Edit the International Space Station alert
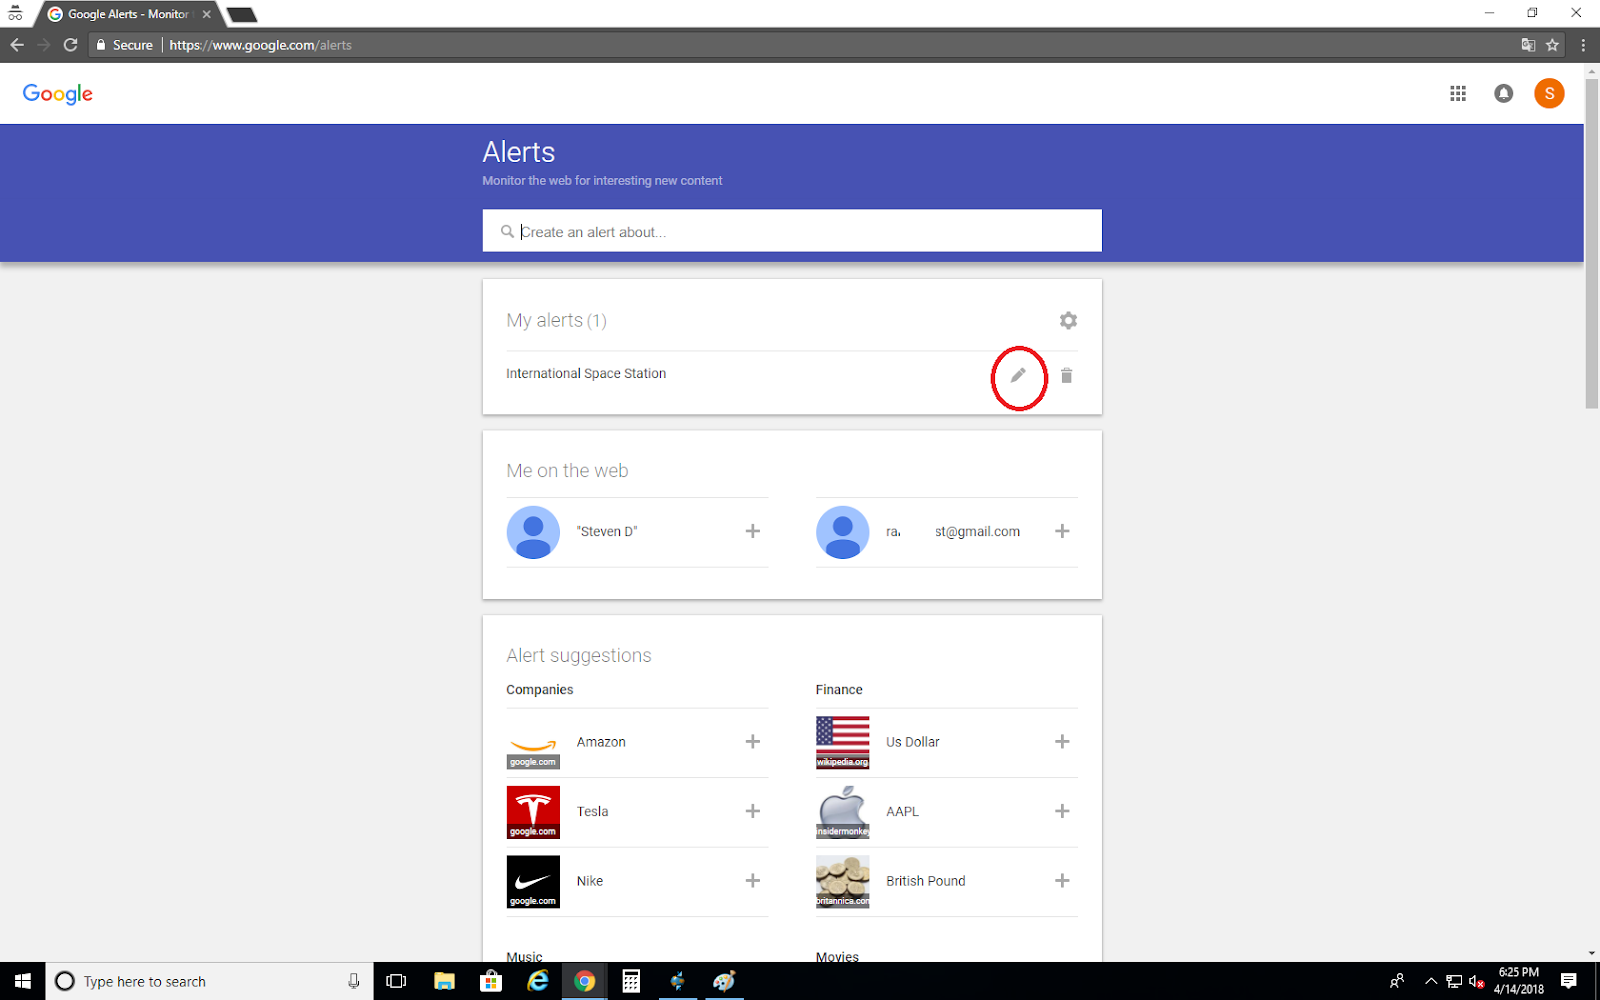Image resolution: width=1600 pixels, height=1000 pixels. [x=1018, y=375]
